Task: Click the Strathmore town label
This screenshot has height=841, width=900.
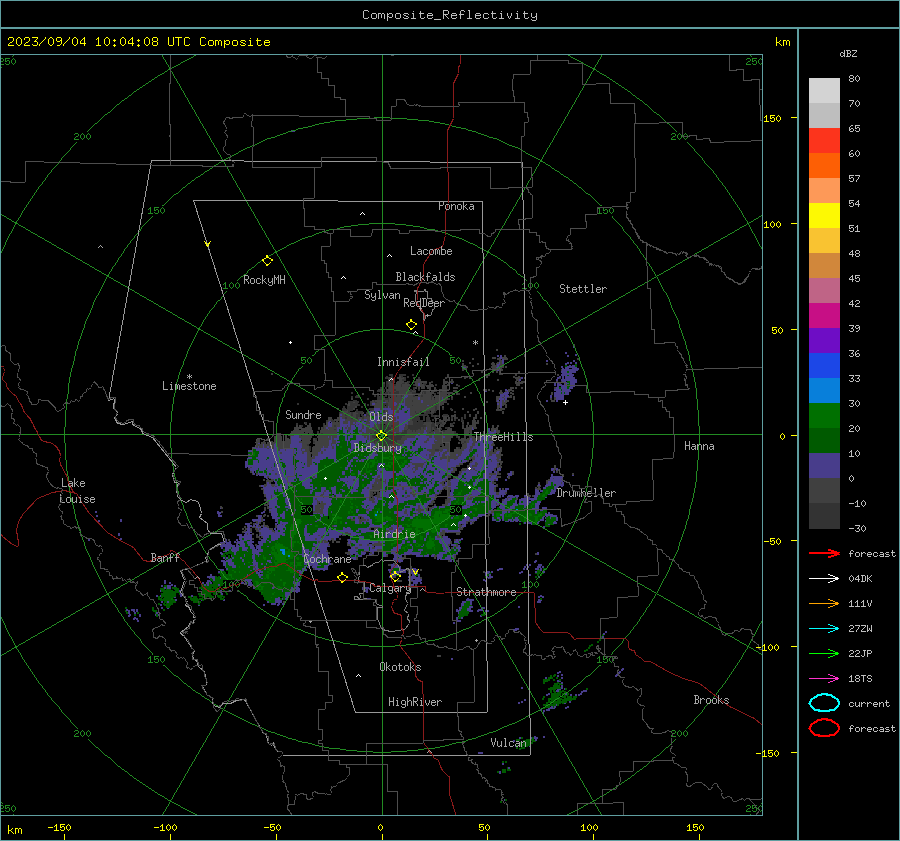Action: tap(486, 592)
